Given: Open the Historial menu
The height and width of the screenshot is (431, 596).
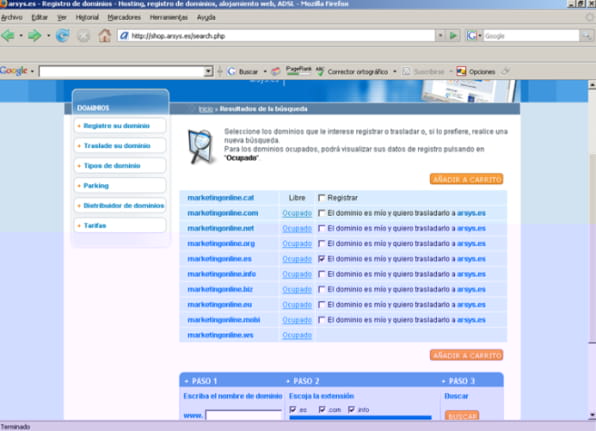Looking at the screenshot, I should (x=87, y=17).
